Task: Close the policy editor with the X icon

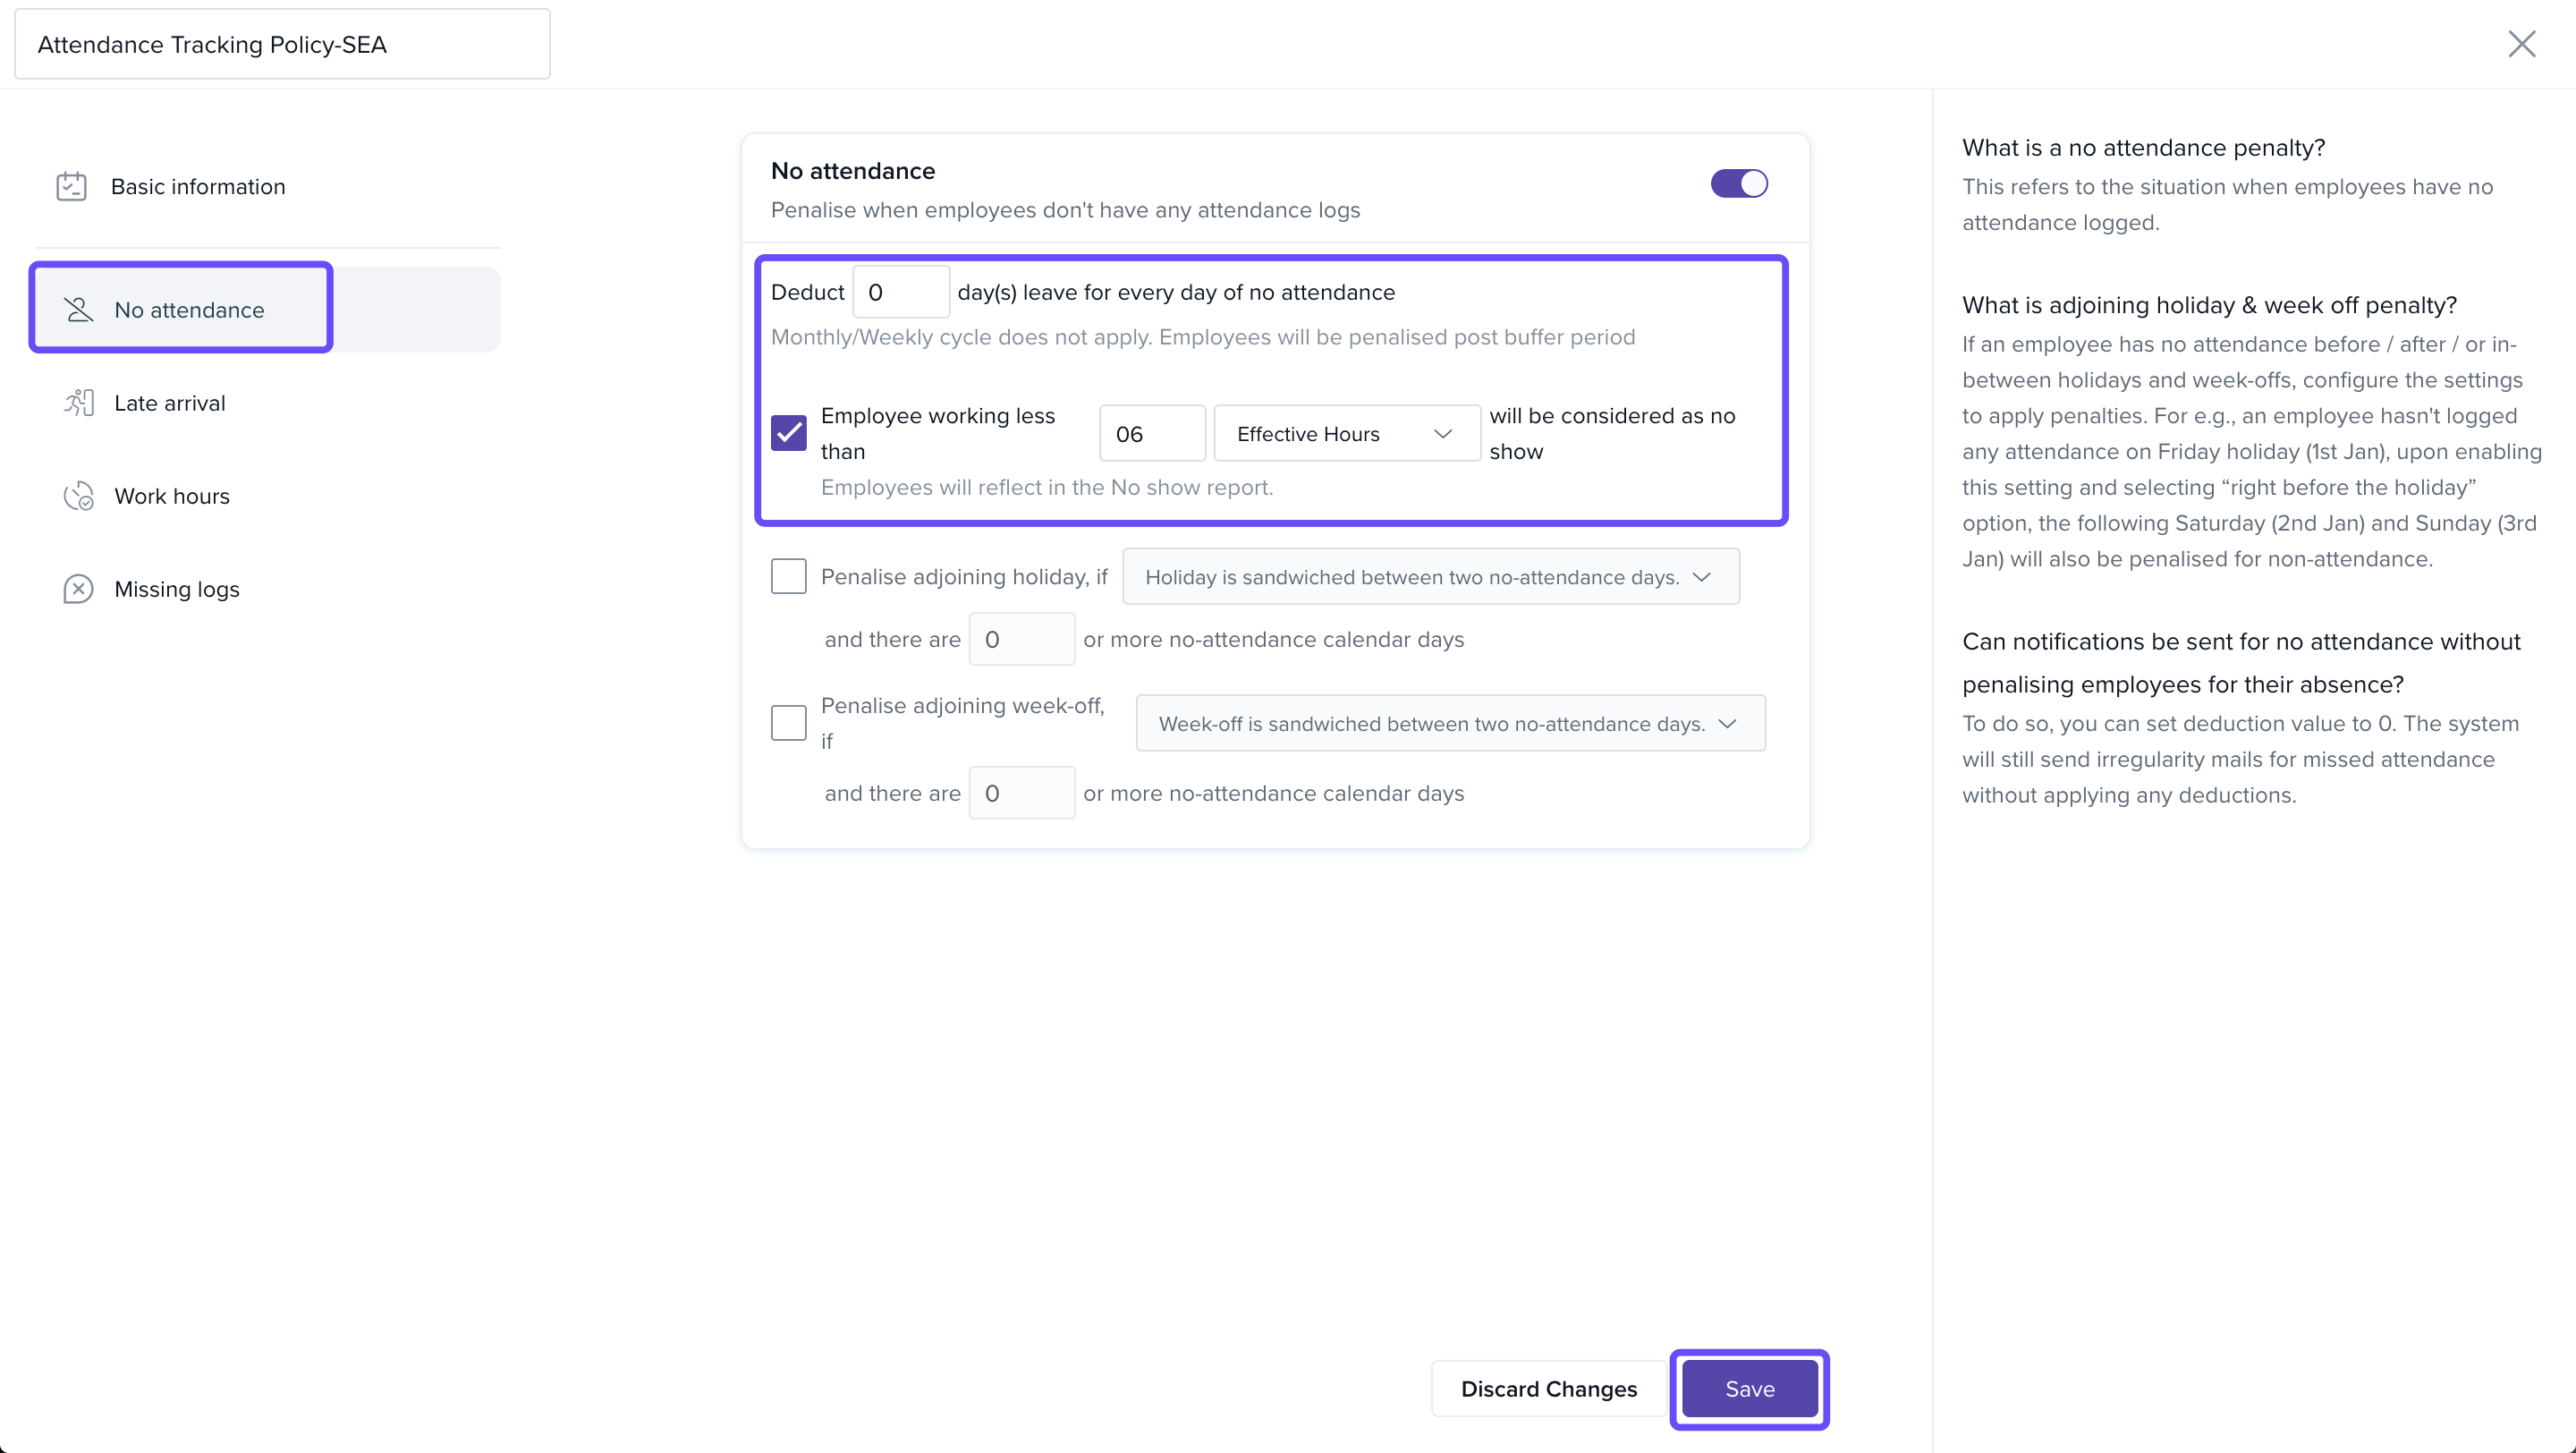Action: (2521, 44)
